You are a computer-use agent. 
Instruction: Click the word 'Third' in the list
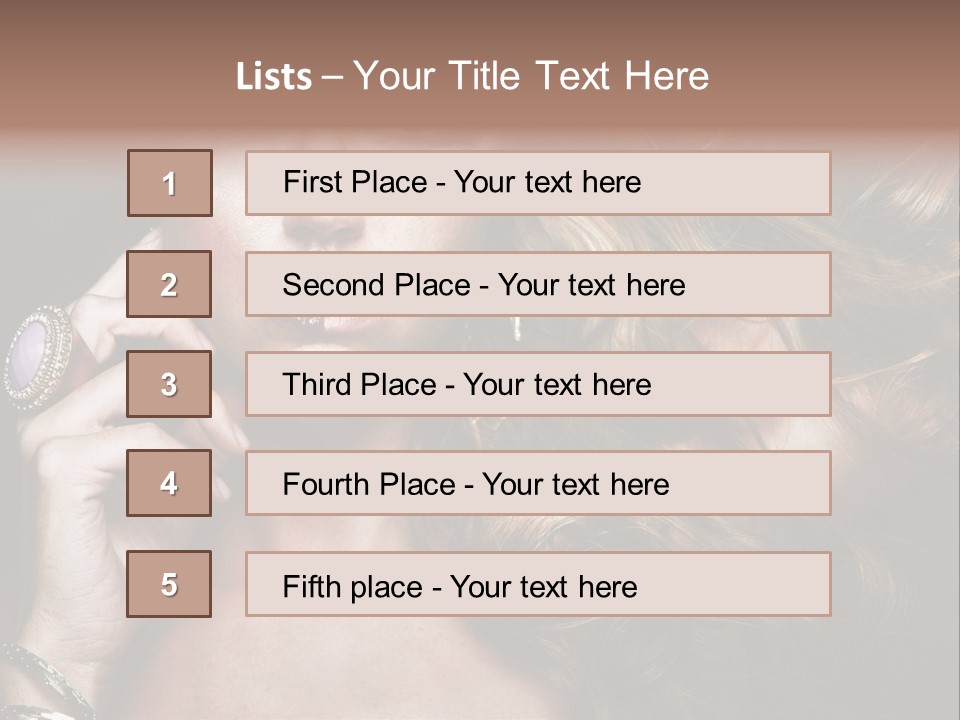317,385
